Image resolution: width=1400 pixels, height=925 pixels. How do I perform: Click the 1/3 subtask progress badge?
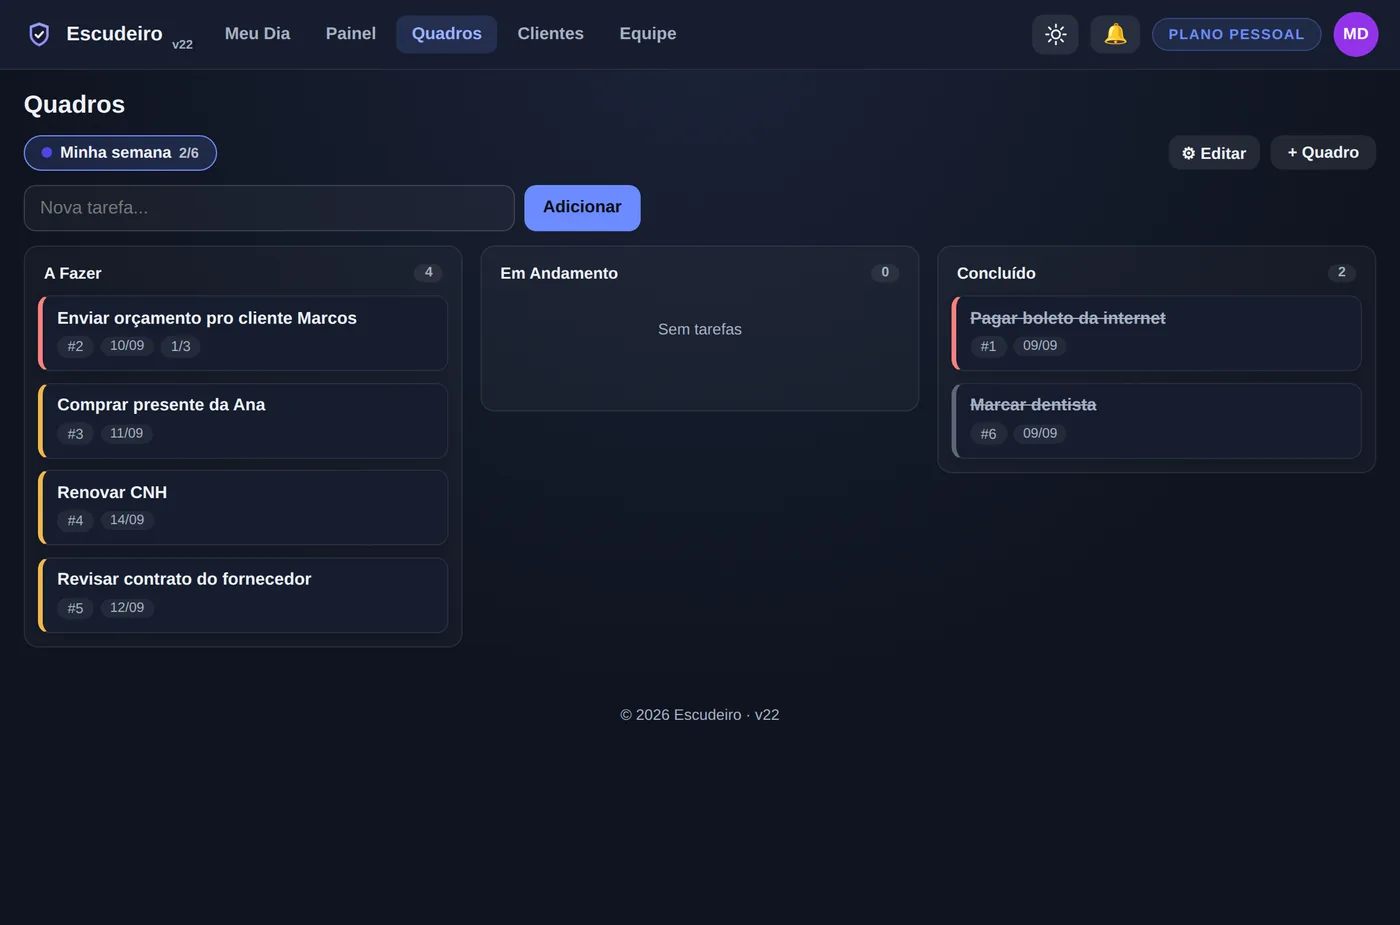point(180,346)
